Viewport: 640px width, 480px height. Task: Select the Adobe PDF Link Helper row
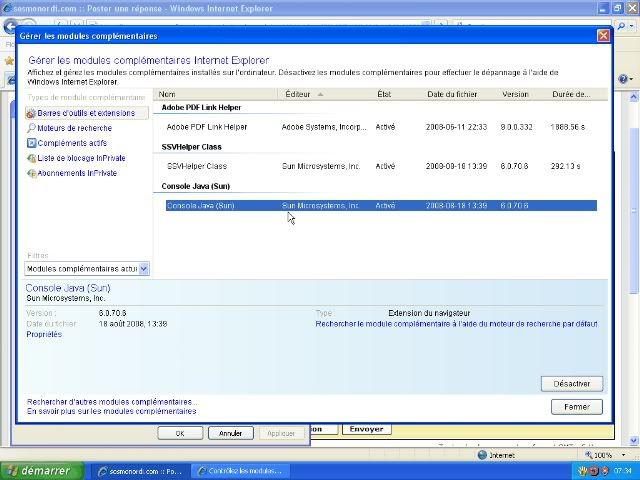[381, 127]
